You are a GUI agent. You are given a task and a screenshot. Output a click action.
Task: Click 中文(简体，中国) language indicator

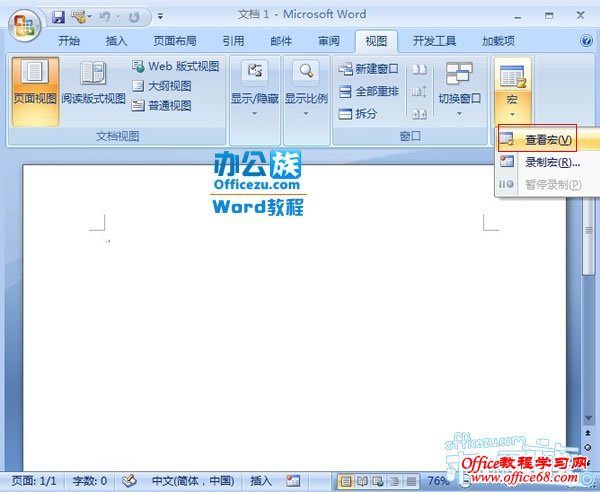click(193, 481)
